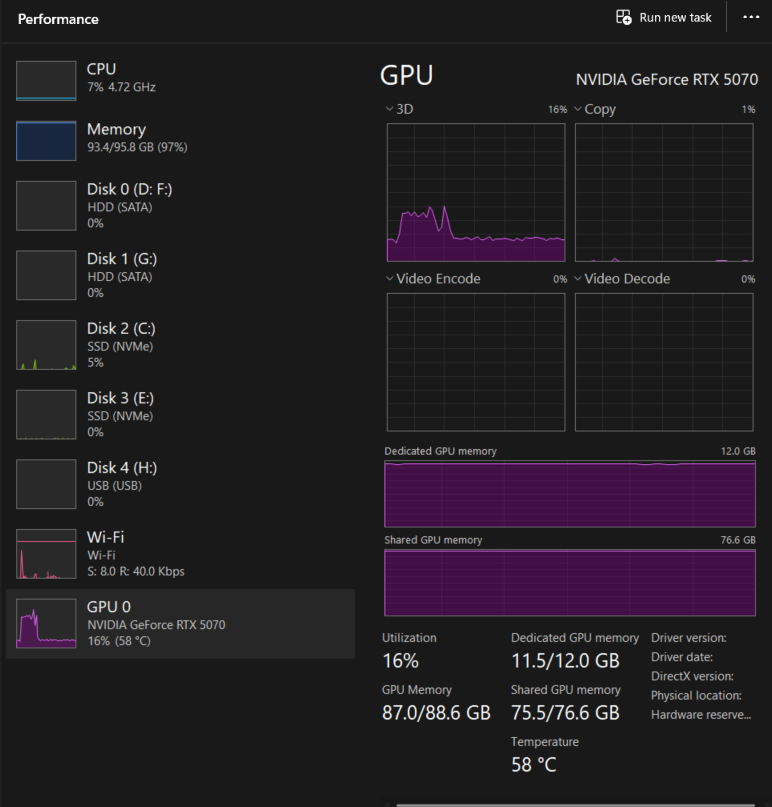Expand the Video Encode engine dropdown
The image size is (772, 807).
[390, 279]
